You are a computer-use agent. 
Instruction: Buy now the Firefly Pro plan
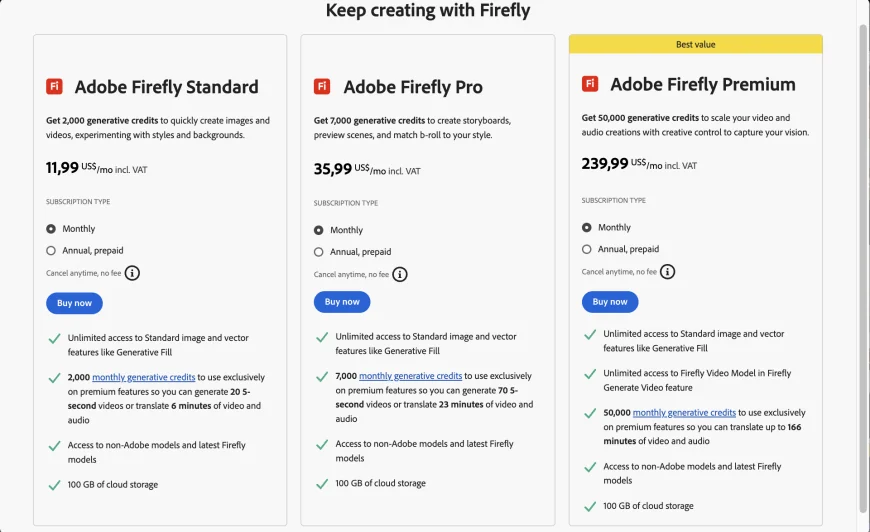click(x=342, y=302)
